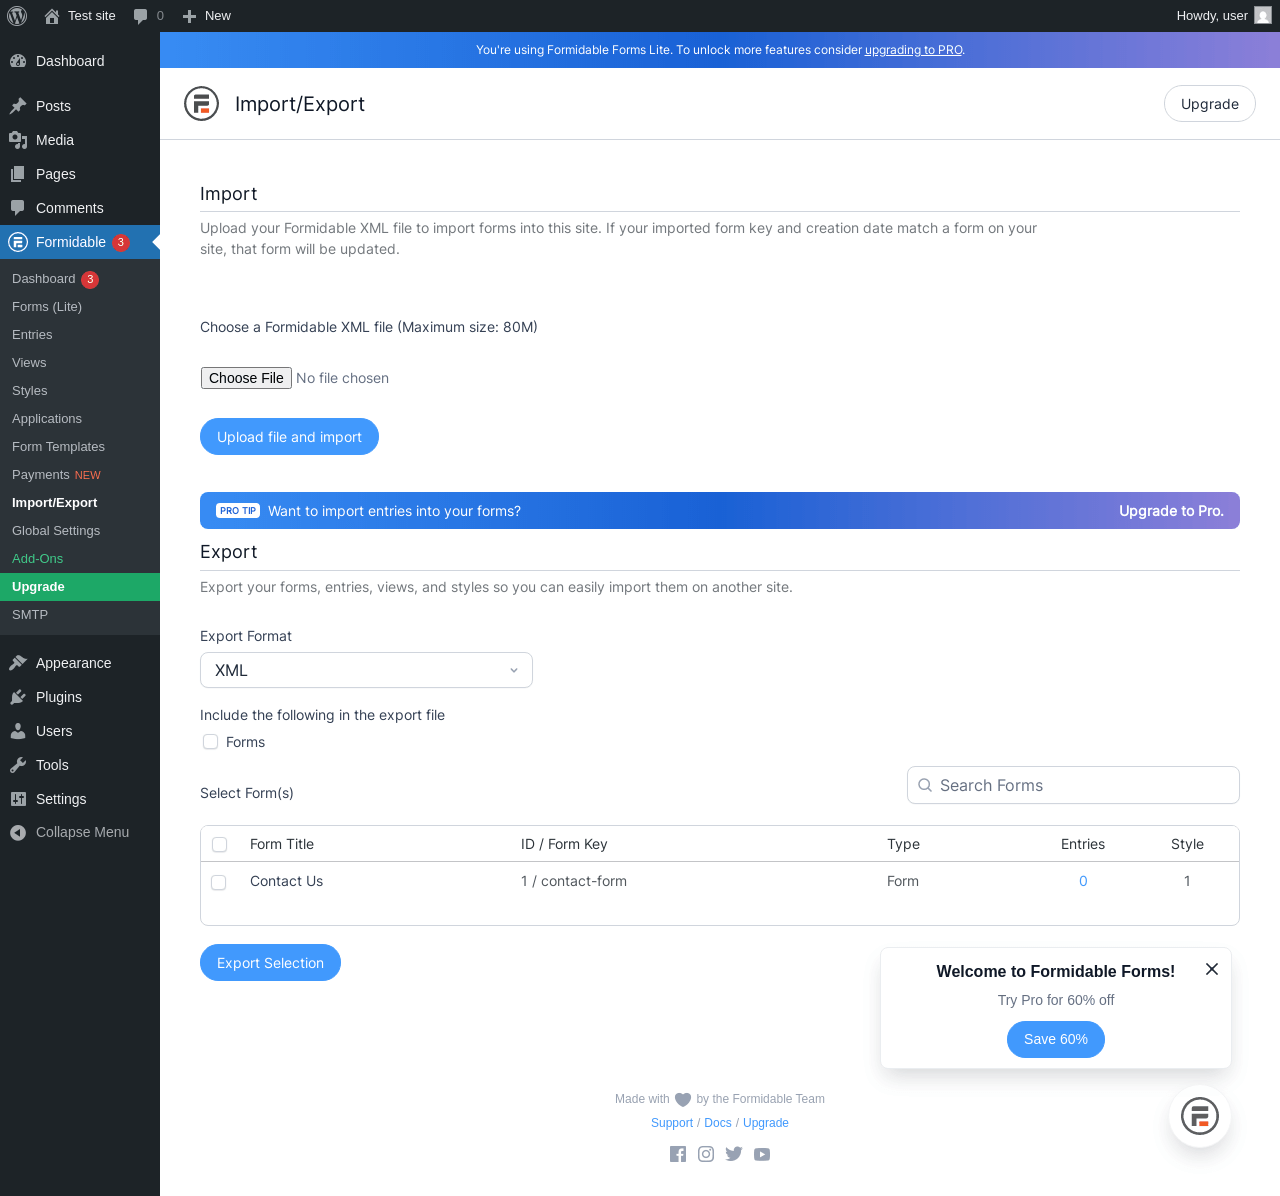
Task: Click the Users icon in sidebar
Action: [x=18, y=731]
